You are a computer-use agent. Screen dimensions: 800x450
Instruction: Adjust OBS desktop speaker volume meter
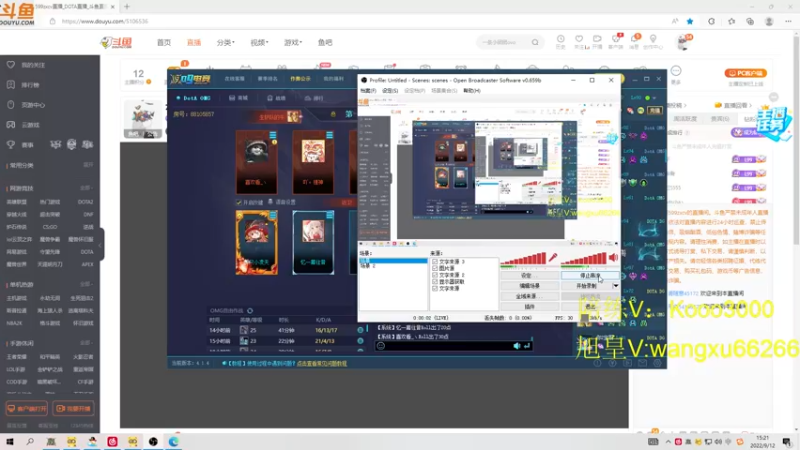pos(584,259)
